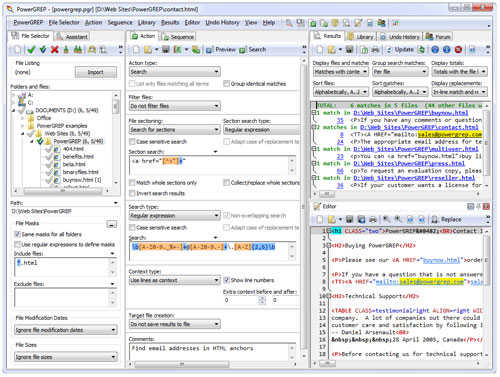Click the library book icon in main toolbar

pos(335,23)
